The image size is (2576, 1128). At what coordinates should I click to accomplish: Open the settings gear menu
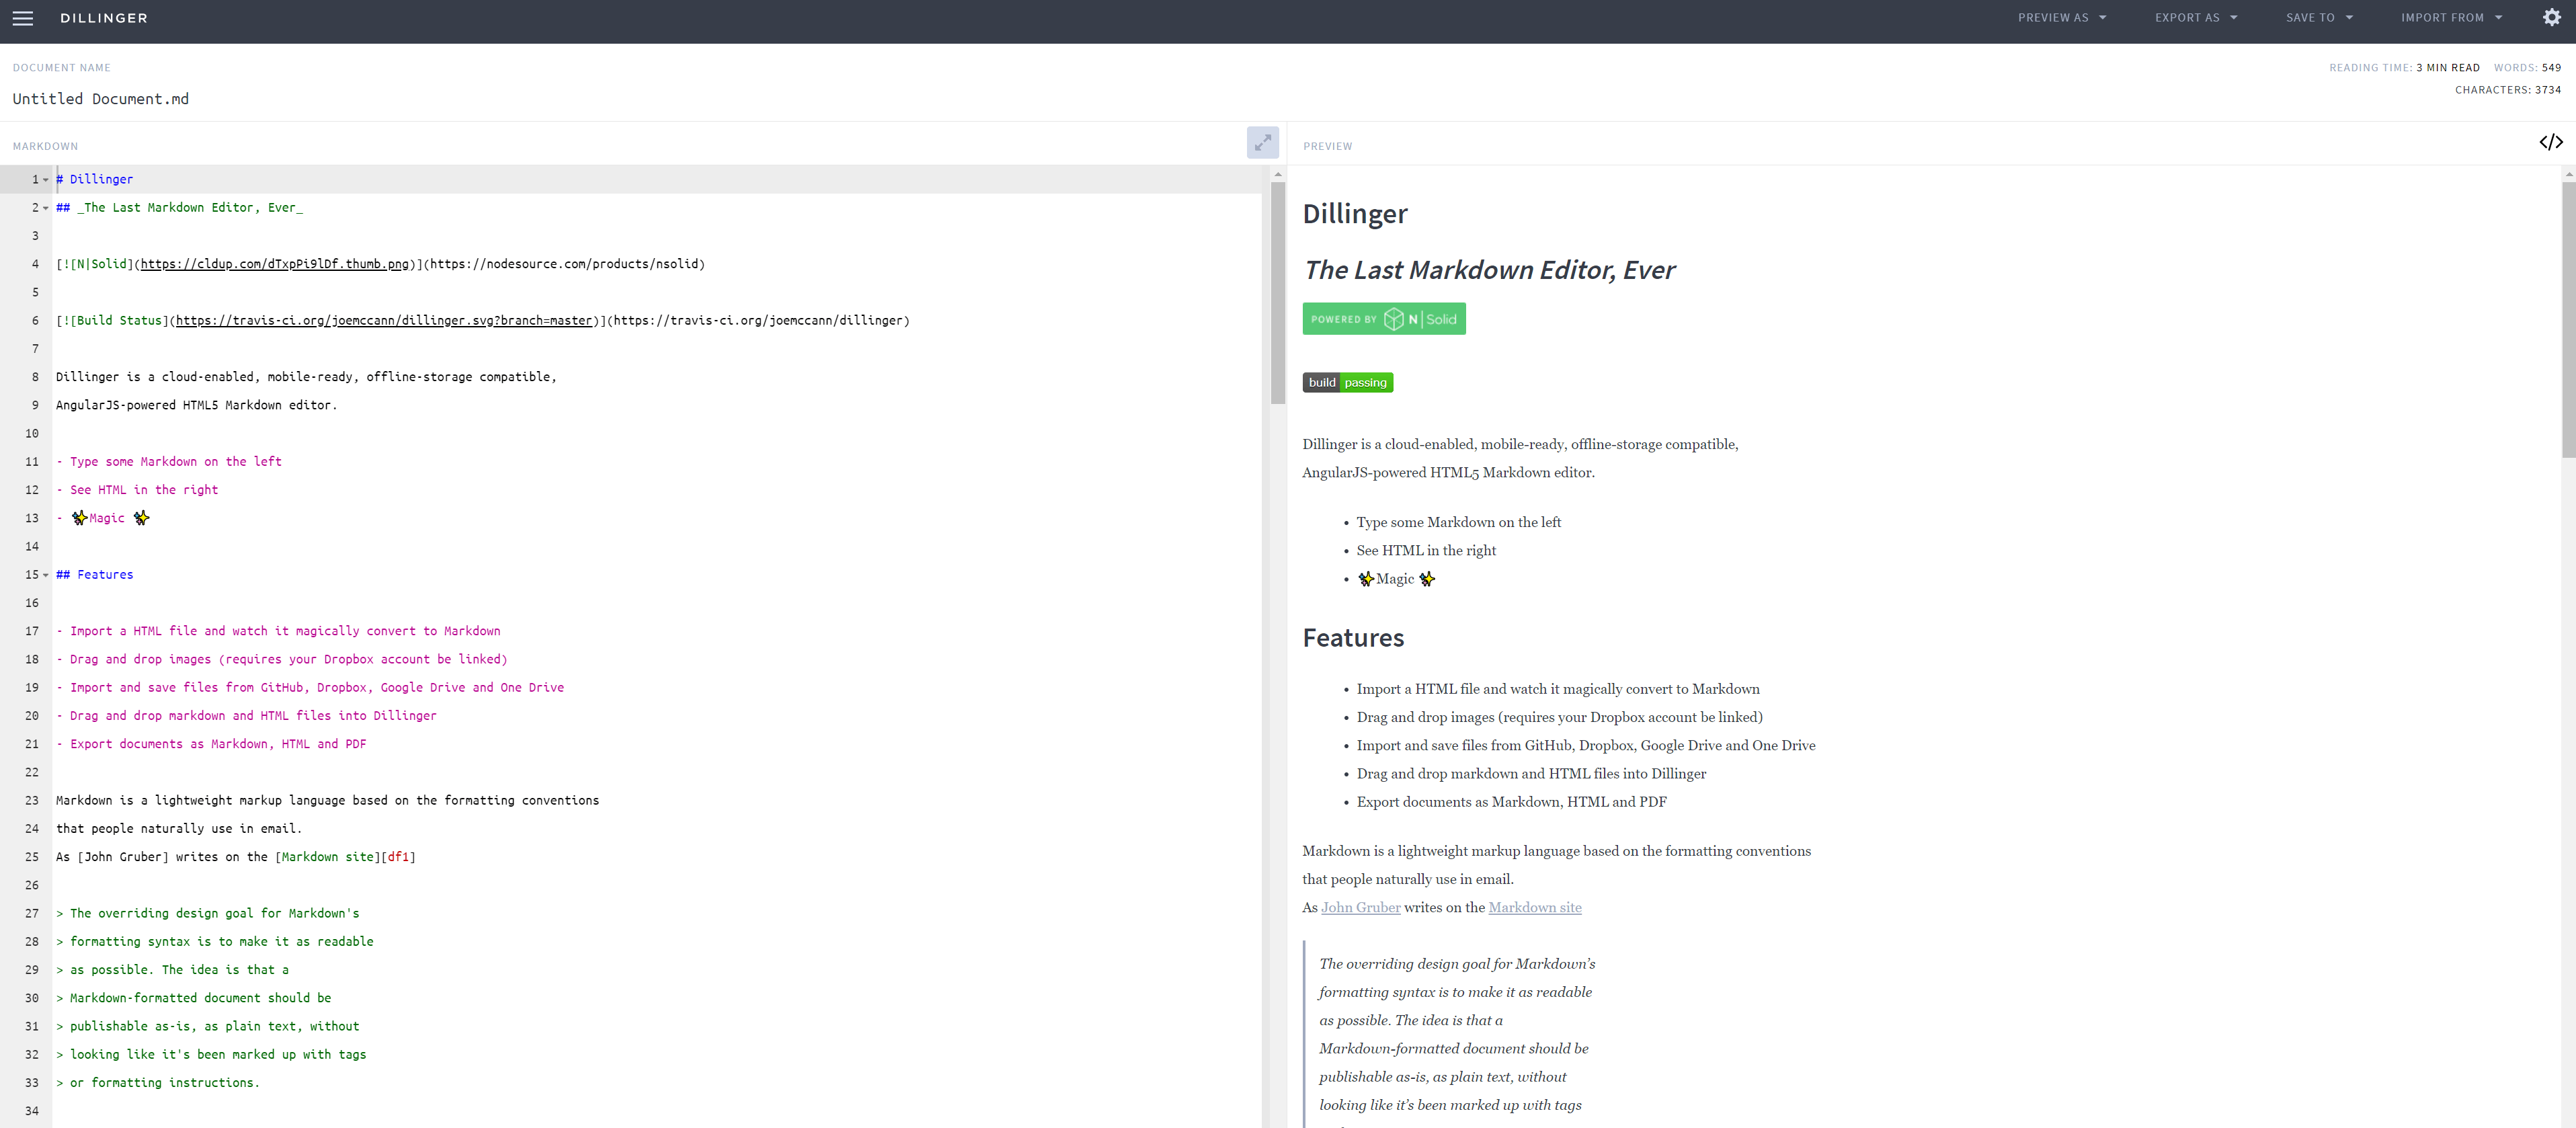[x=2552, y=17]
